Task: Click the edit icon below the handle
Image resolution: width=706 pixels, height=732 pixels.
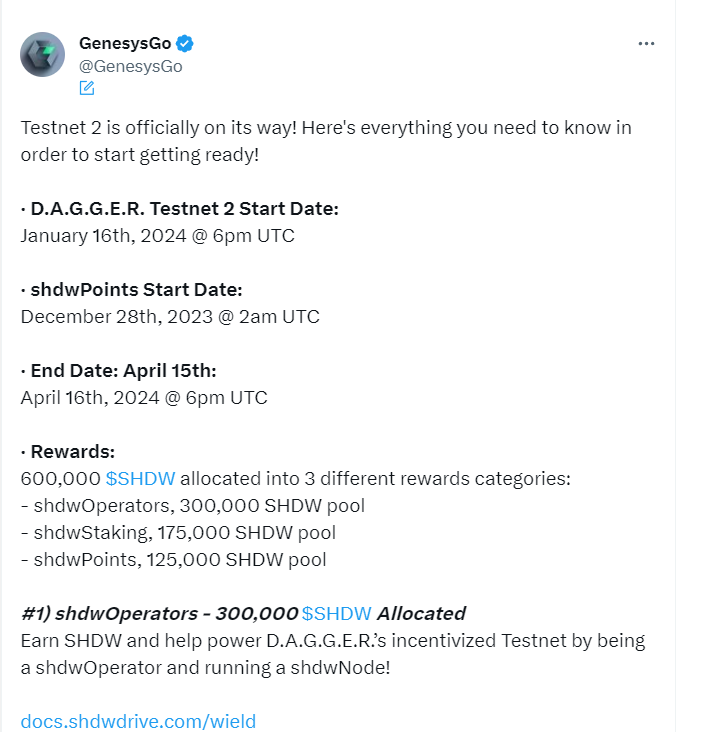Action: [87, 88]
